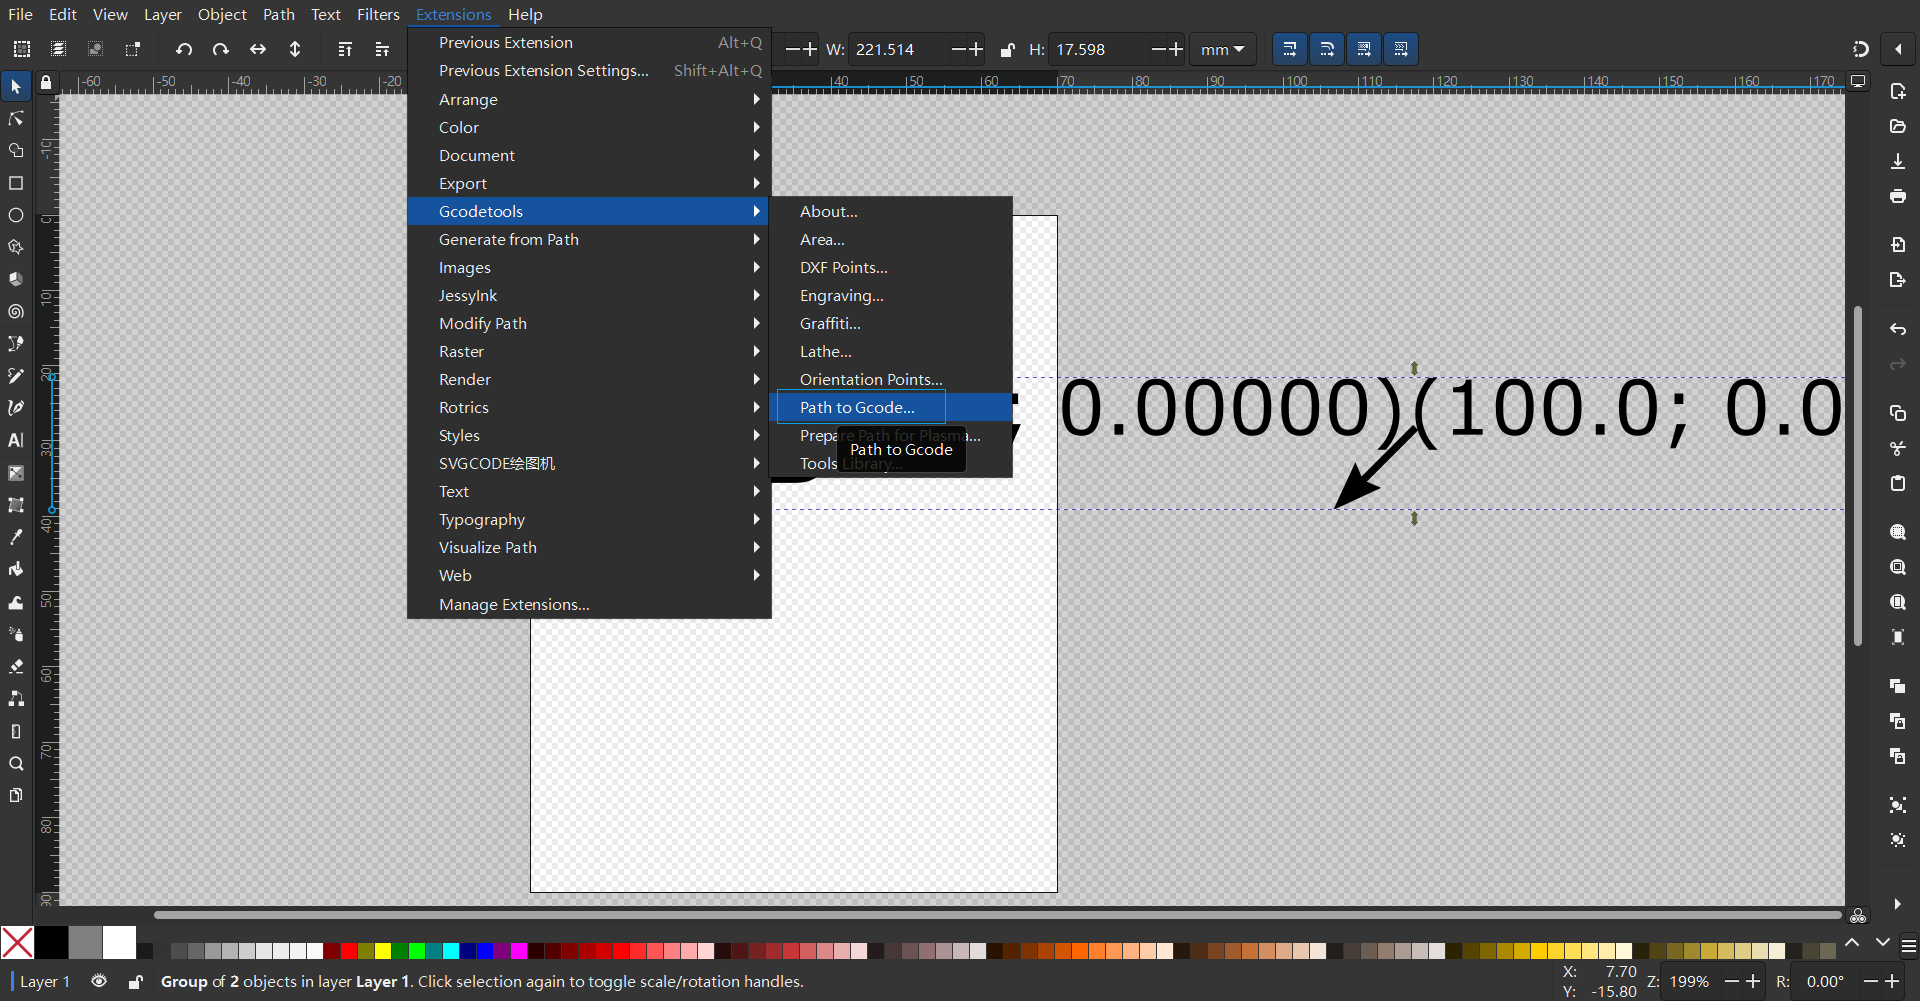Image resolution: width=1920 pixels, height=1001 pixels.
Task: Toggle scale rounded corners option
Action: 1327,49
